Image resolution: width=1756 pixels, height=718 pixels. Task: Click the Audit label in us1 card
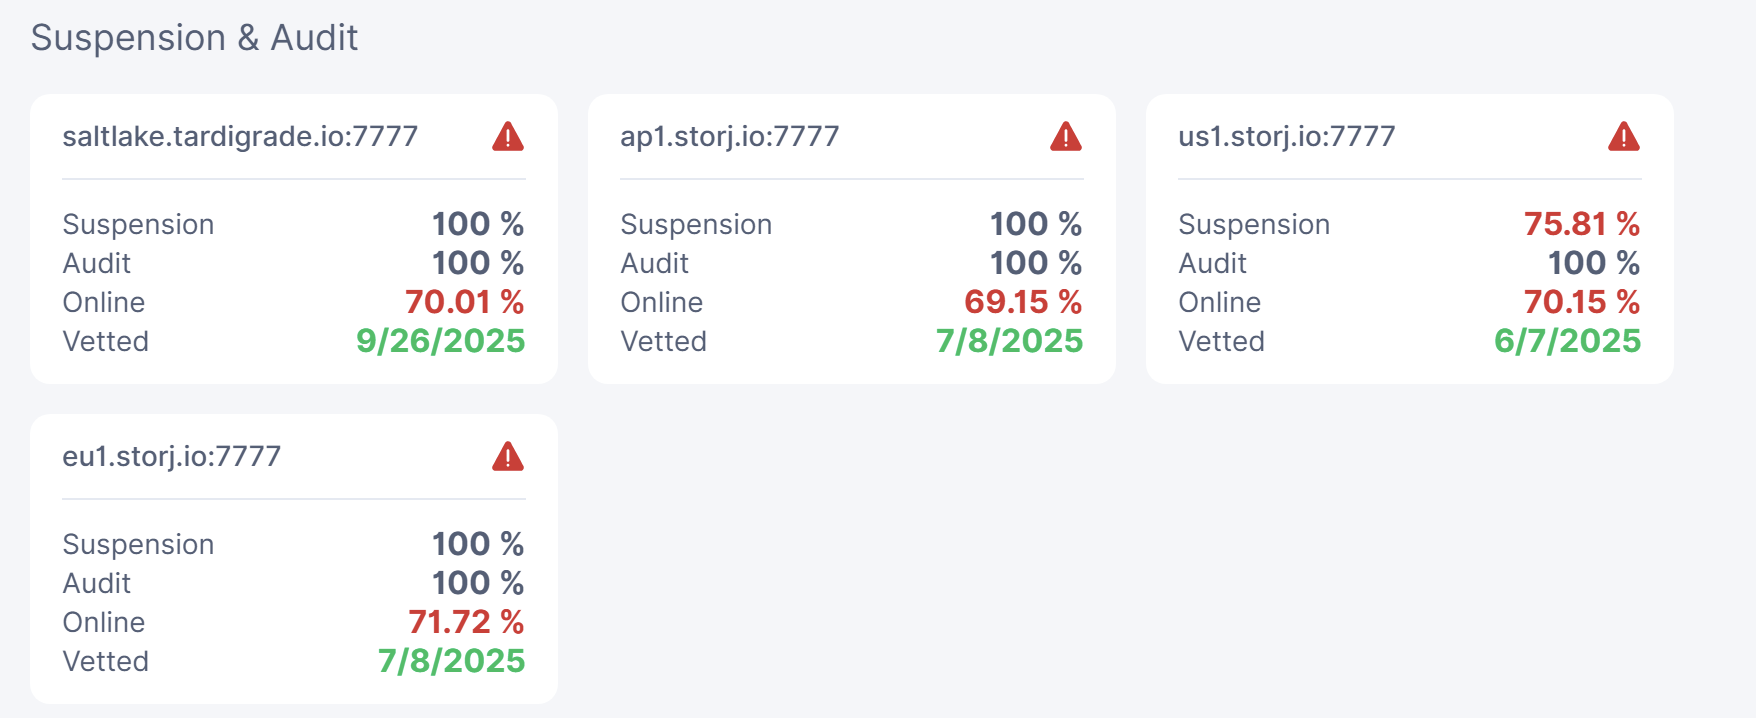point(1212,263)
